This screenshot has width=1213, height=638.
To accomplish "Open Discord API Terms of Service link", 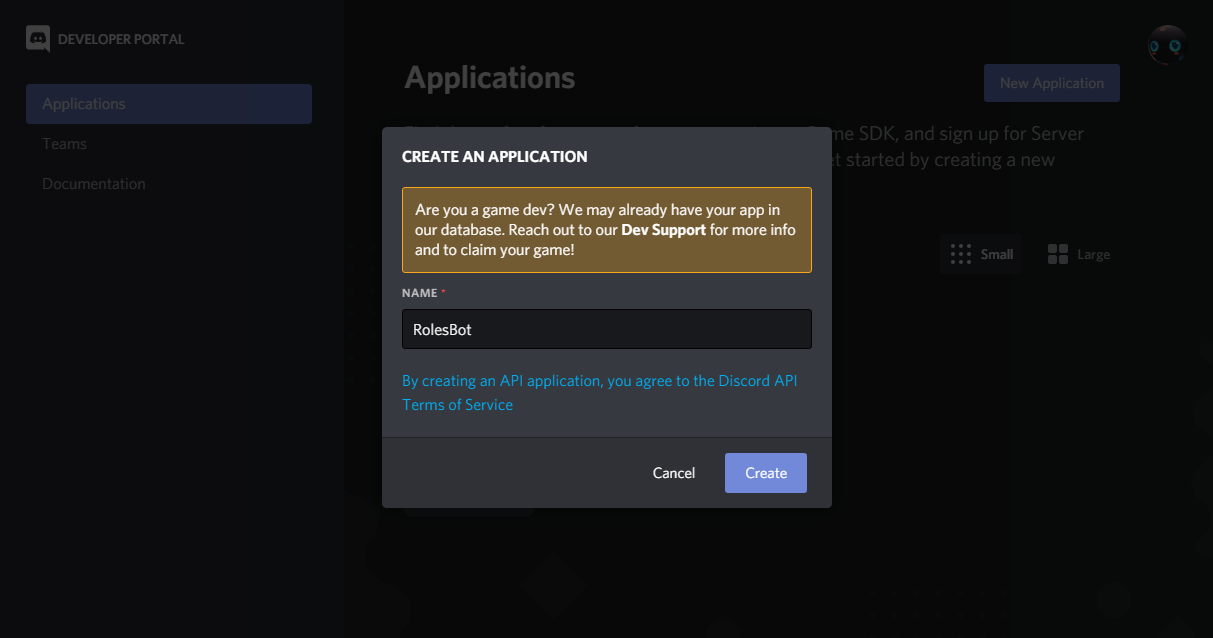I will click(599, 393).
